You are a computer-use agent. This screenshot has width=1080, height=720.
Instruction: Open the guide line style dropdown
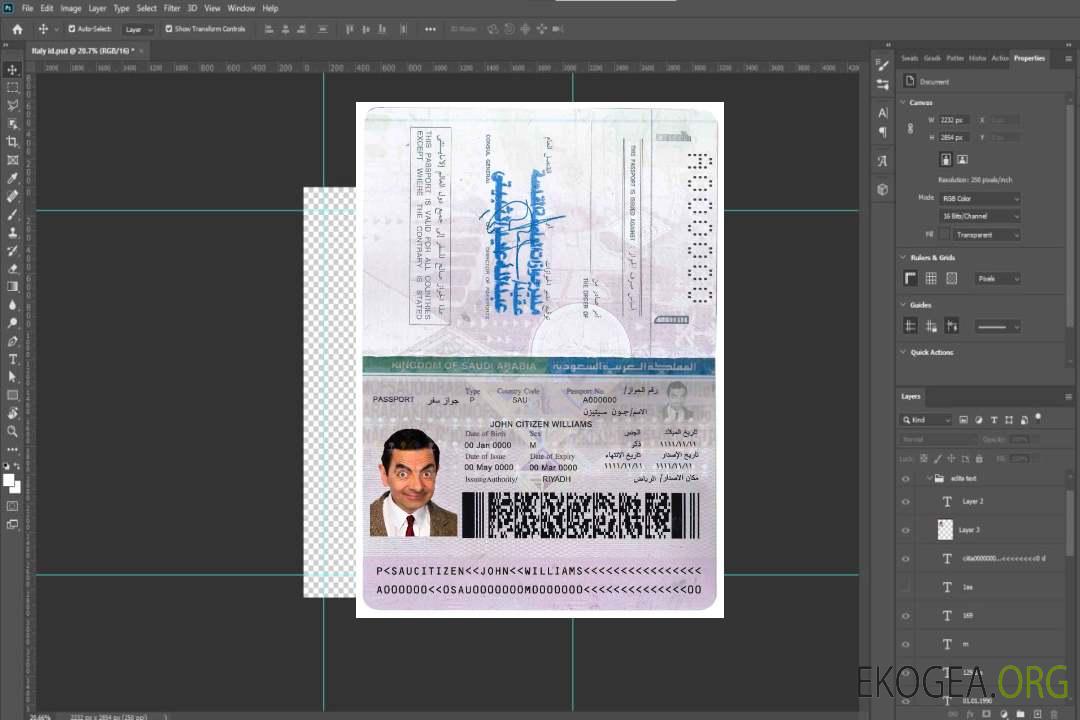pyautogui.click(x=997, y=327)
